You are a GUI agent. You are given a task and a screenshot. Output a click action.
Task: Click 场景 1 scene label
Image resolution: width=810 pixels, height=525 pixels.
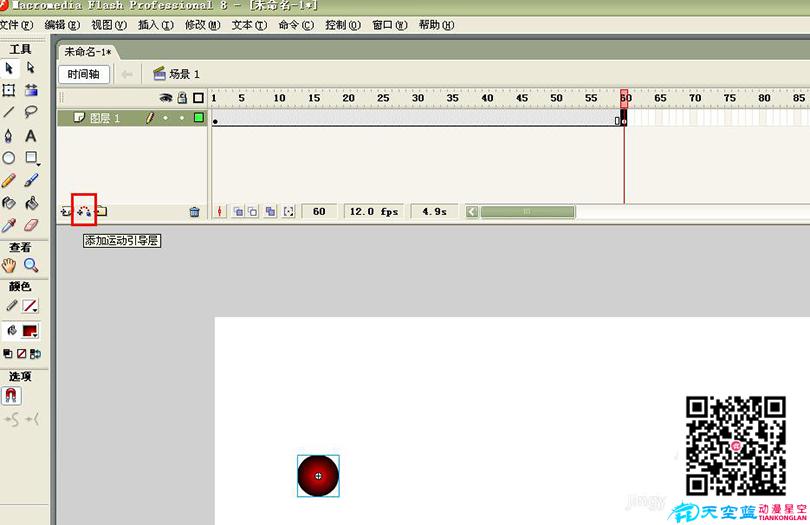177,74
